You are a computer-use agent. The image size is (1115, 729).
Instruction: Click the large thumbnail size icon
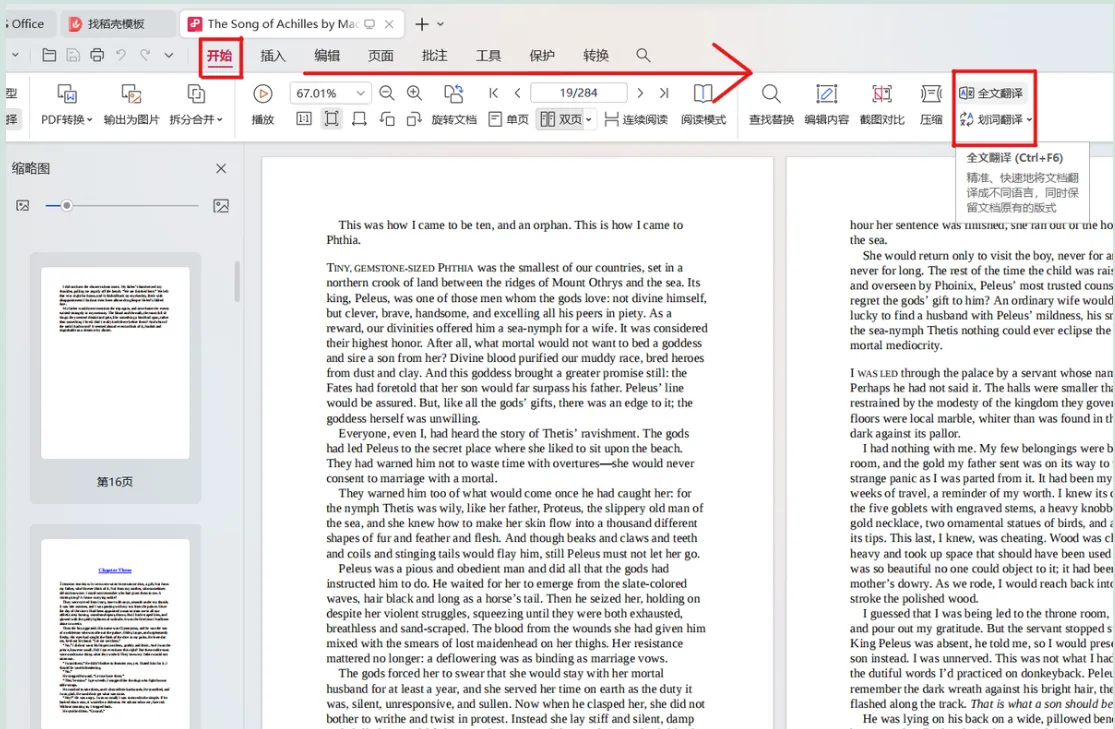point(221,206)
